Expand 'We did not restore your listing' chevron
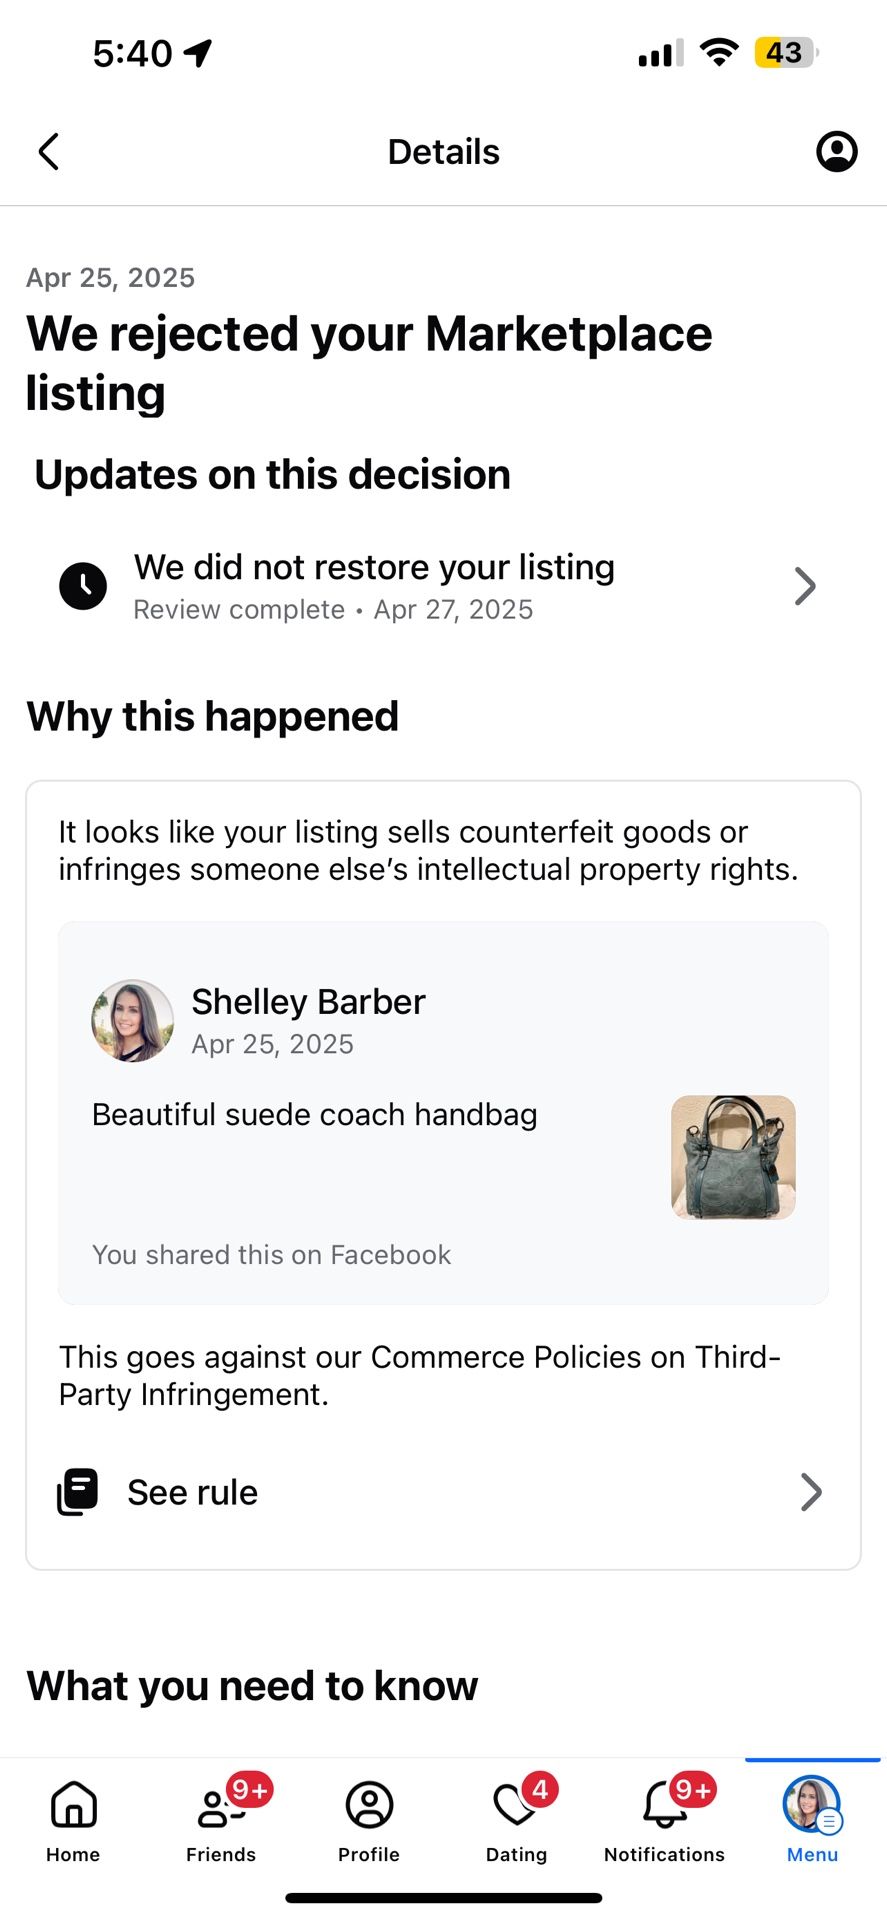Screen dimensions: 887x1920 pos(805,586)
